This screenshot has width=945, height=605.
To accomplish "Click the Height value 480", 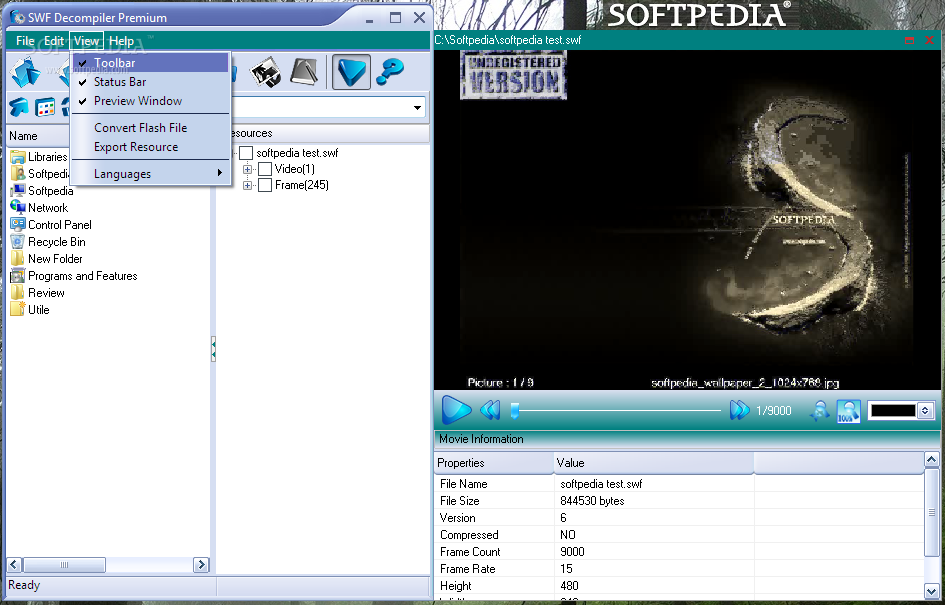I will (x=569, y=586).
